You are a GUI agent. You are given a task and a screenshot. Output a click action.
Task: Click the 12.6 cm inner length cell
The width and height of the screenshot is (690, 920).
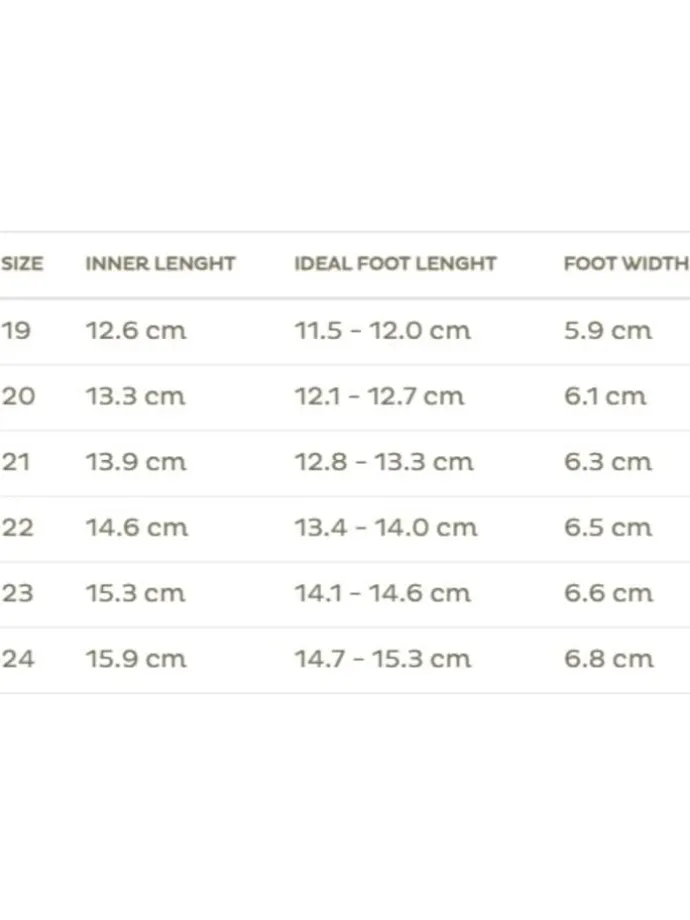[136, 330]
